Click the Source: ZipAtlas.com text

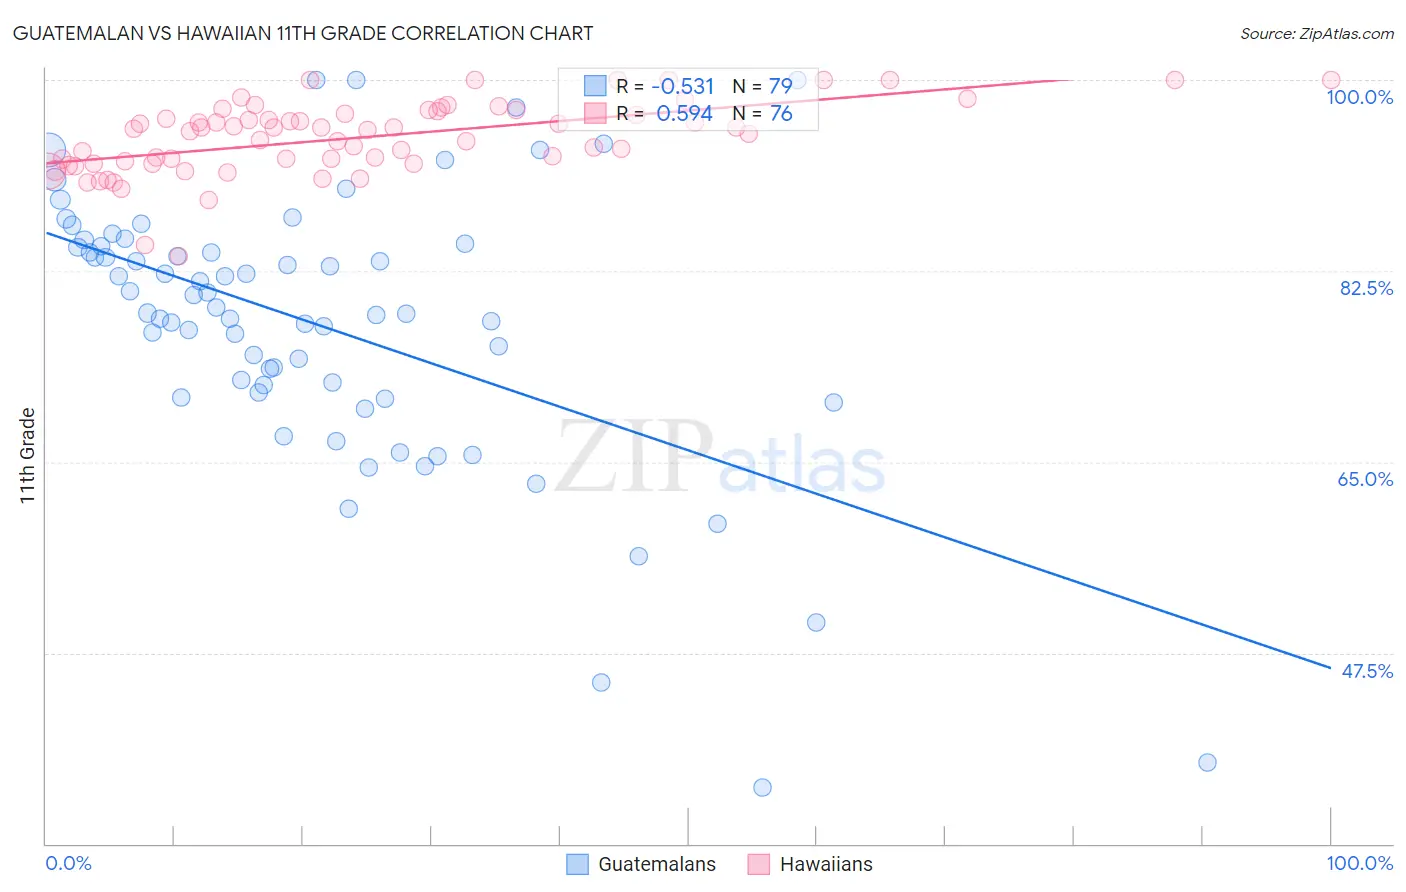click(1317, 33)
